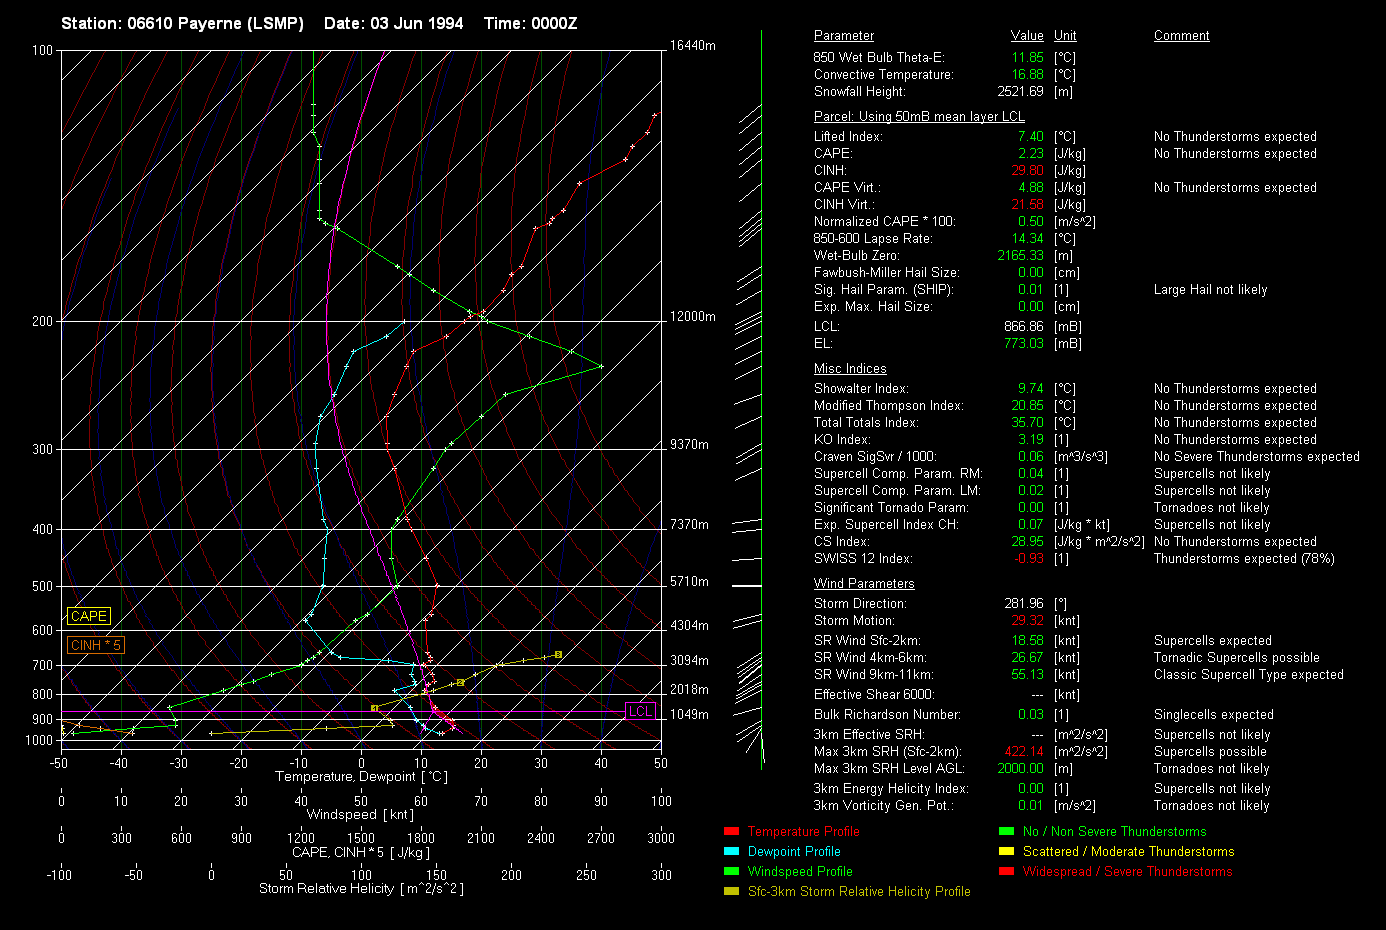
Task: Click the Wind Parameters section heading
Action: tap(864, 583)
